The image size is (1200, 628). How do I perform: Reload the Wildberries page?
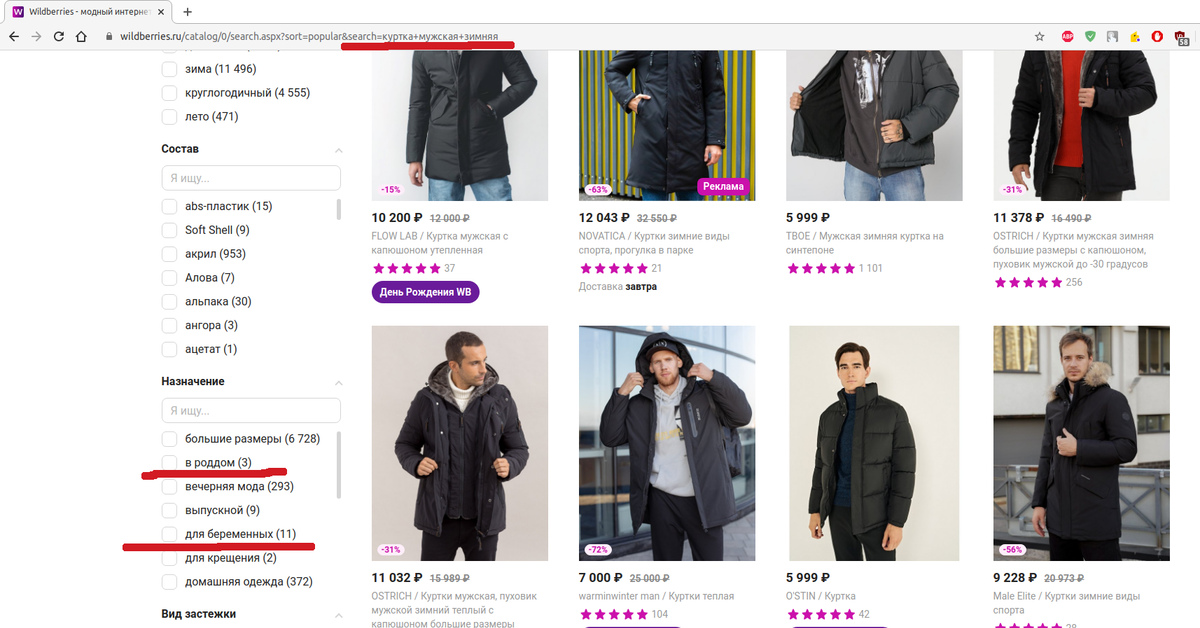click(59, 36)
